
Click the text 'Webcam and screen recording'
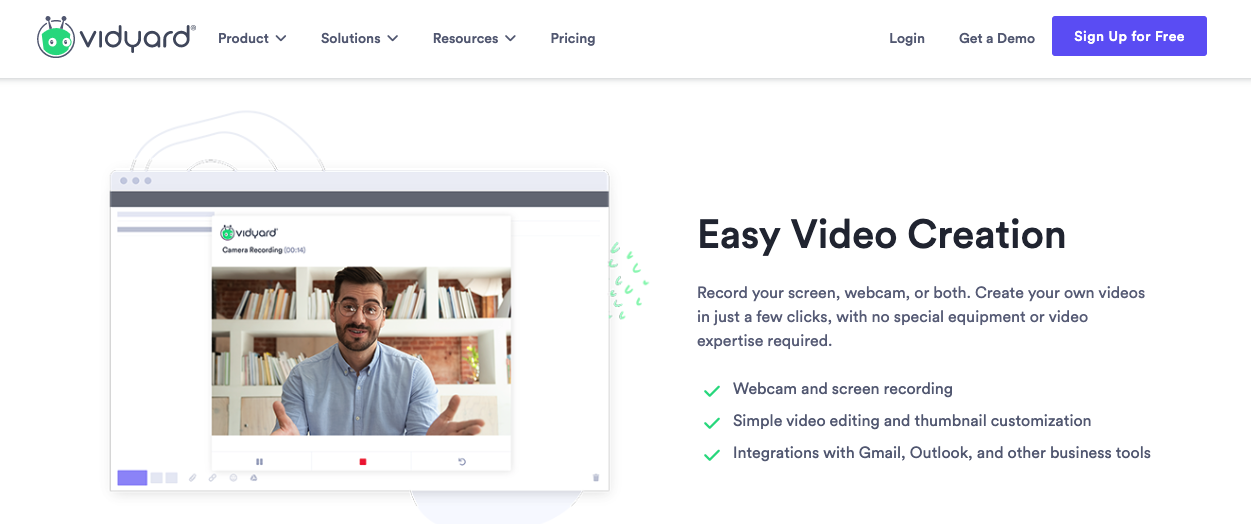click(x=843, y=389)
